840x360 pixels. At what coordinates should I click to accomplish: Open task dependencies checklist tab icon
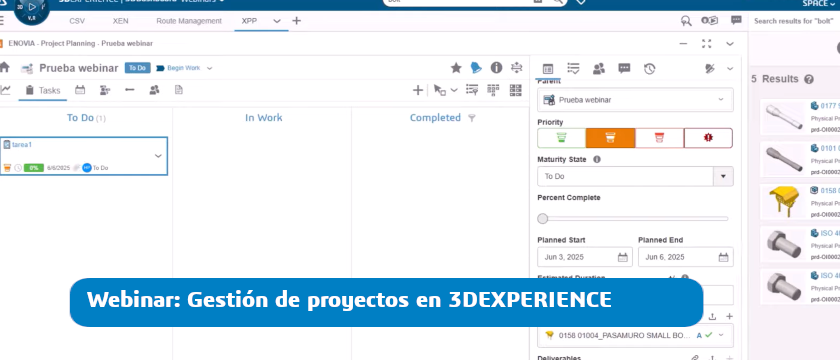point(573,68)
